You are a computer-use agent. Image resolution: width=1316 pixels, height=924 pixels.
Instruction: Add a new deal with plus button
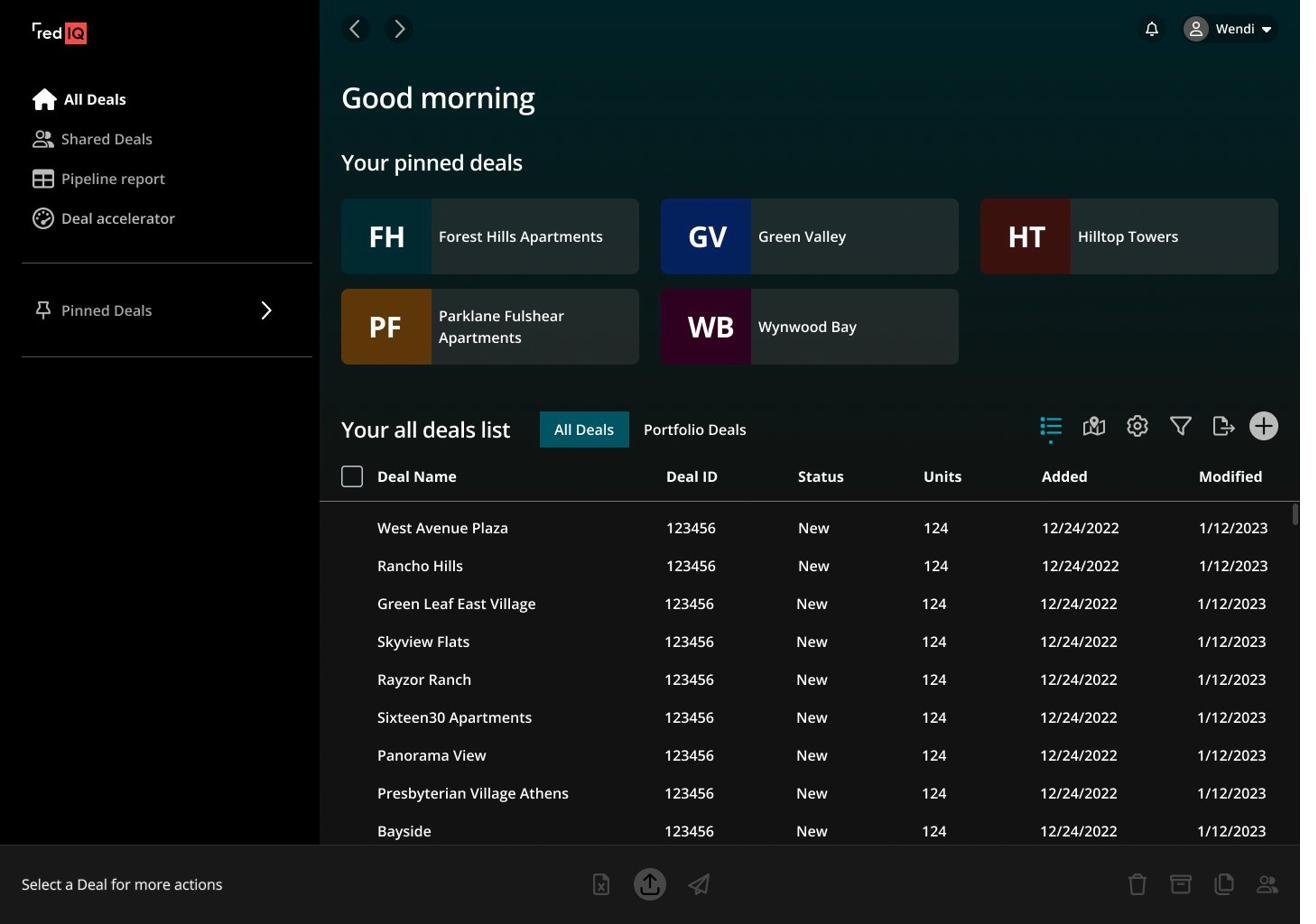[x=1263, y=426]
